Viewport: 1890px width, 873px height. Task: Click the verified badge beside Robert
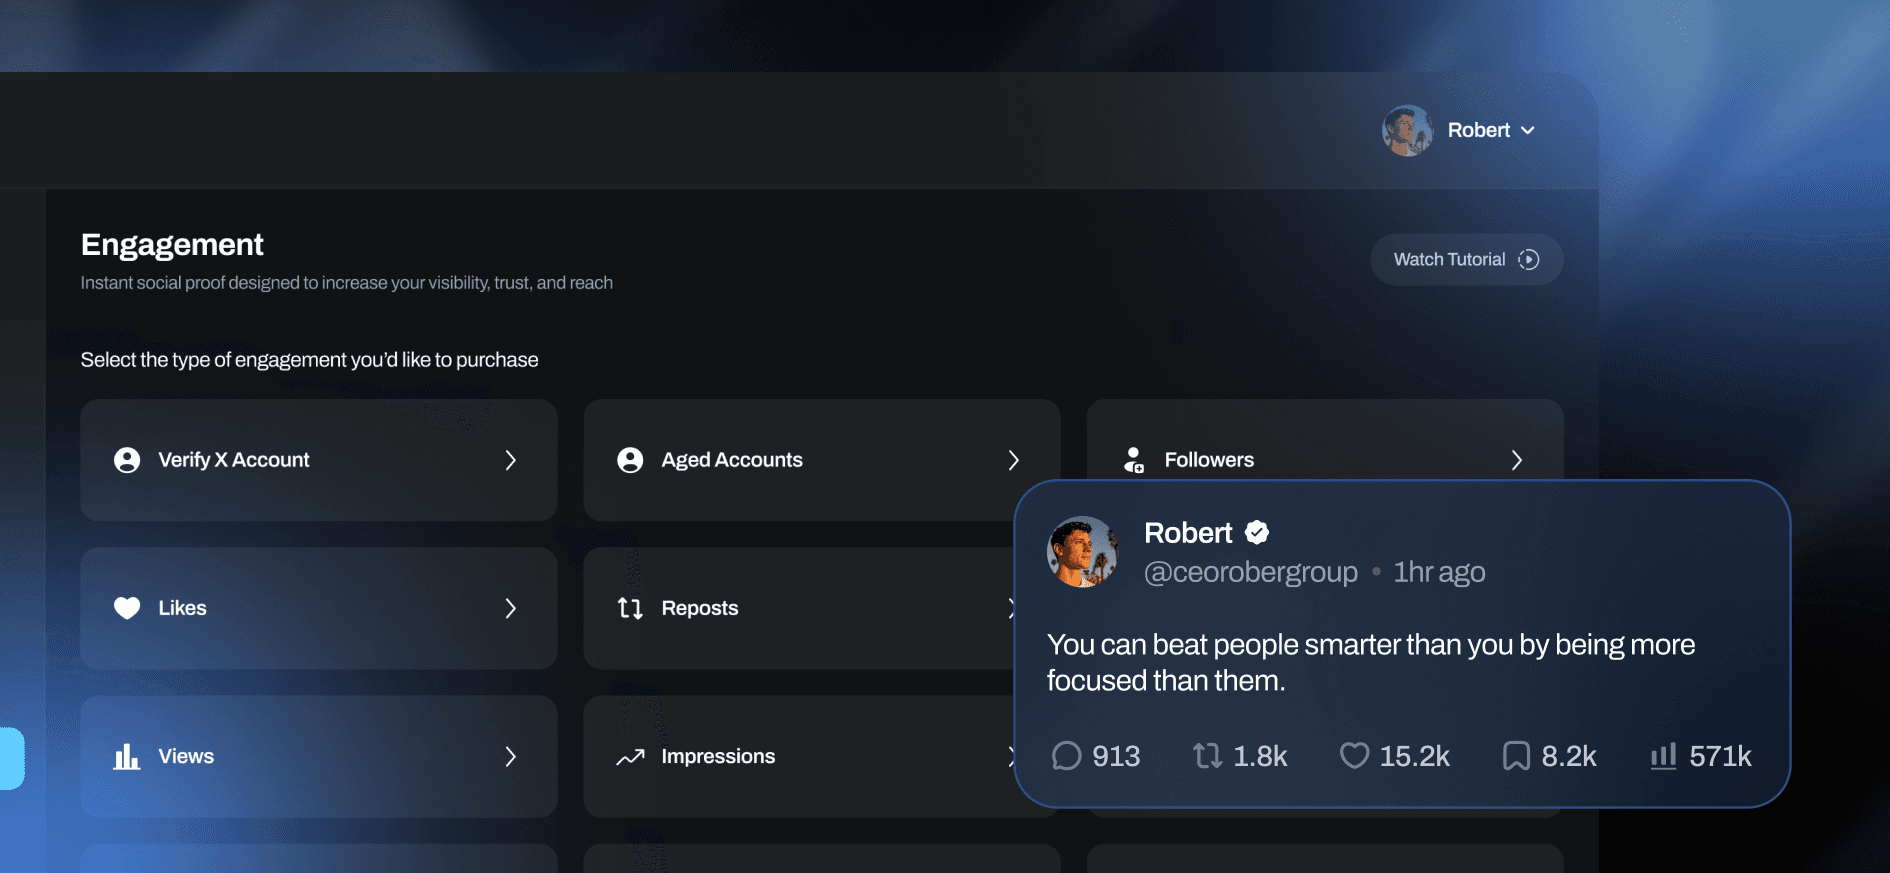tap(1257, 533)
